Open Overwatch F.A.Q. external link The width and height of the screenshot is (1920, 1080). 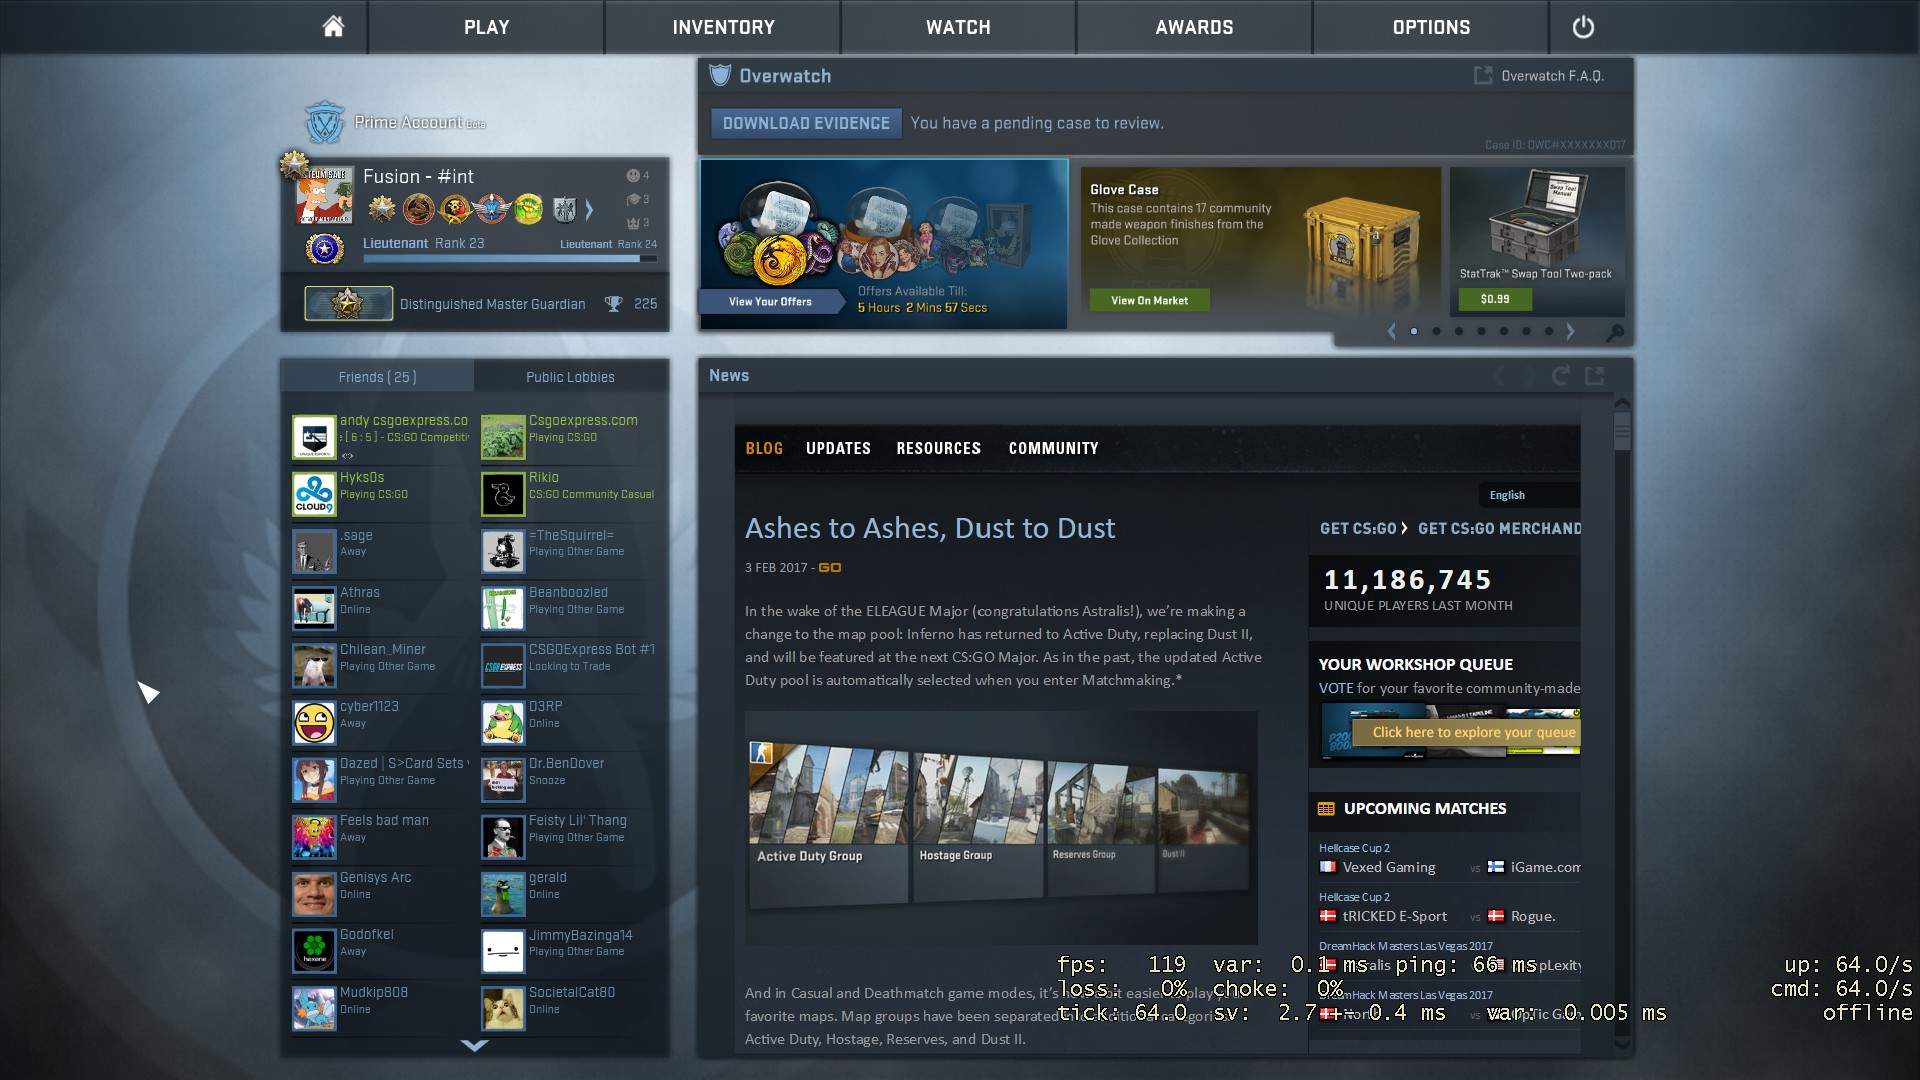1540,76
